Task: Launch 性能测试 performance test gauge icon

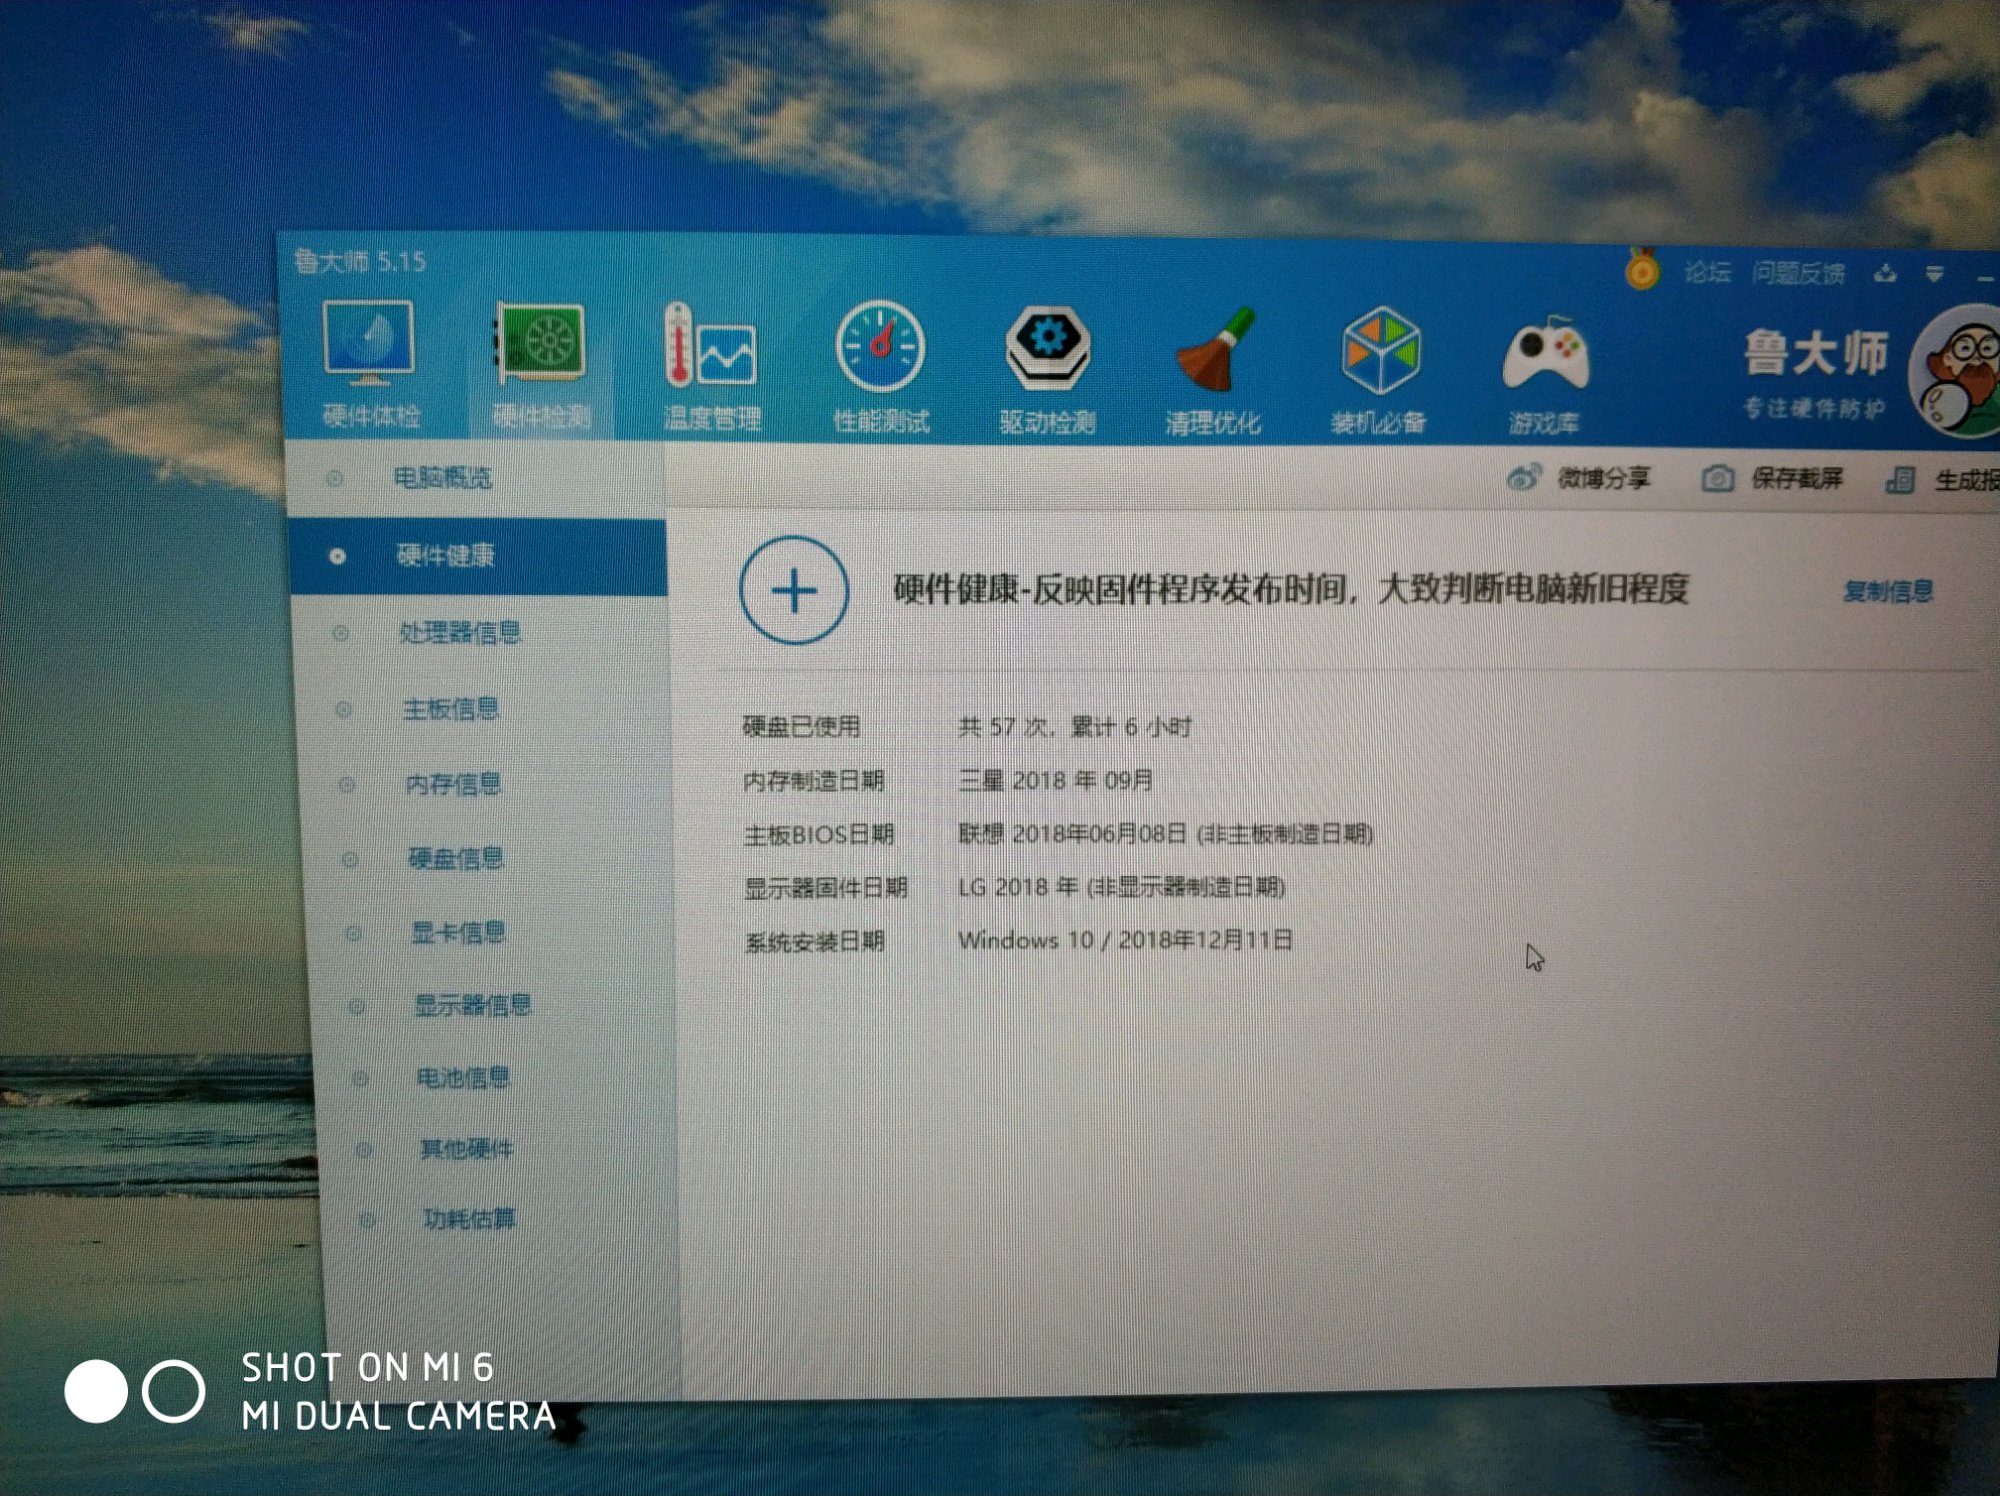Action: (880, 348)
